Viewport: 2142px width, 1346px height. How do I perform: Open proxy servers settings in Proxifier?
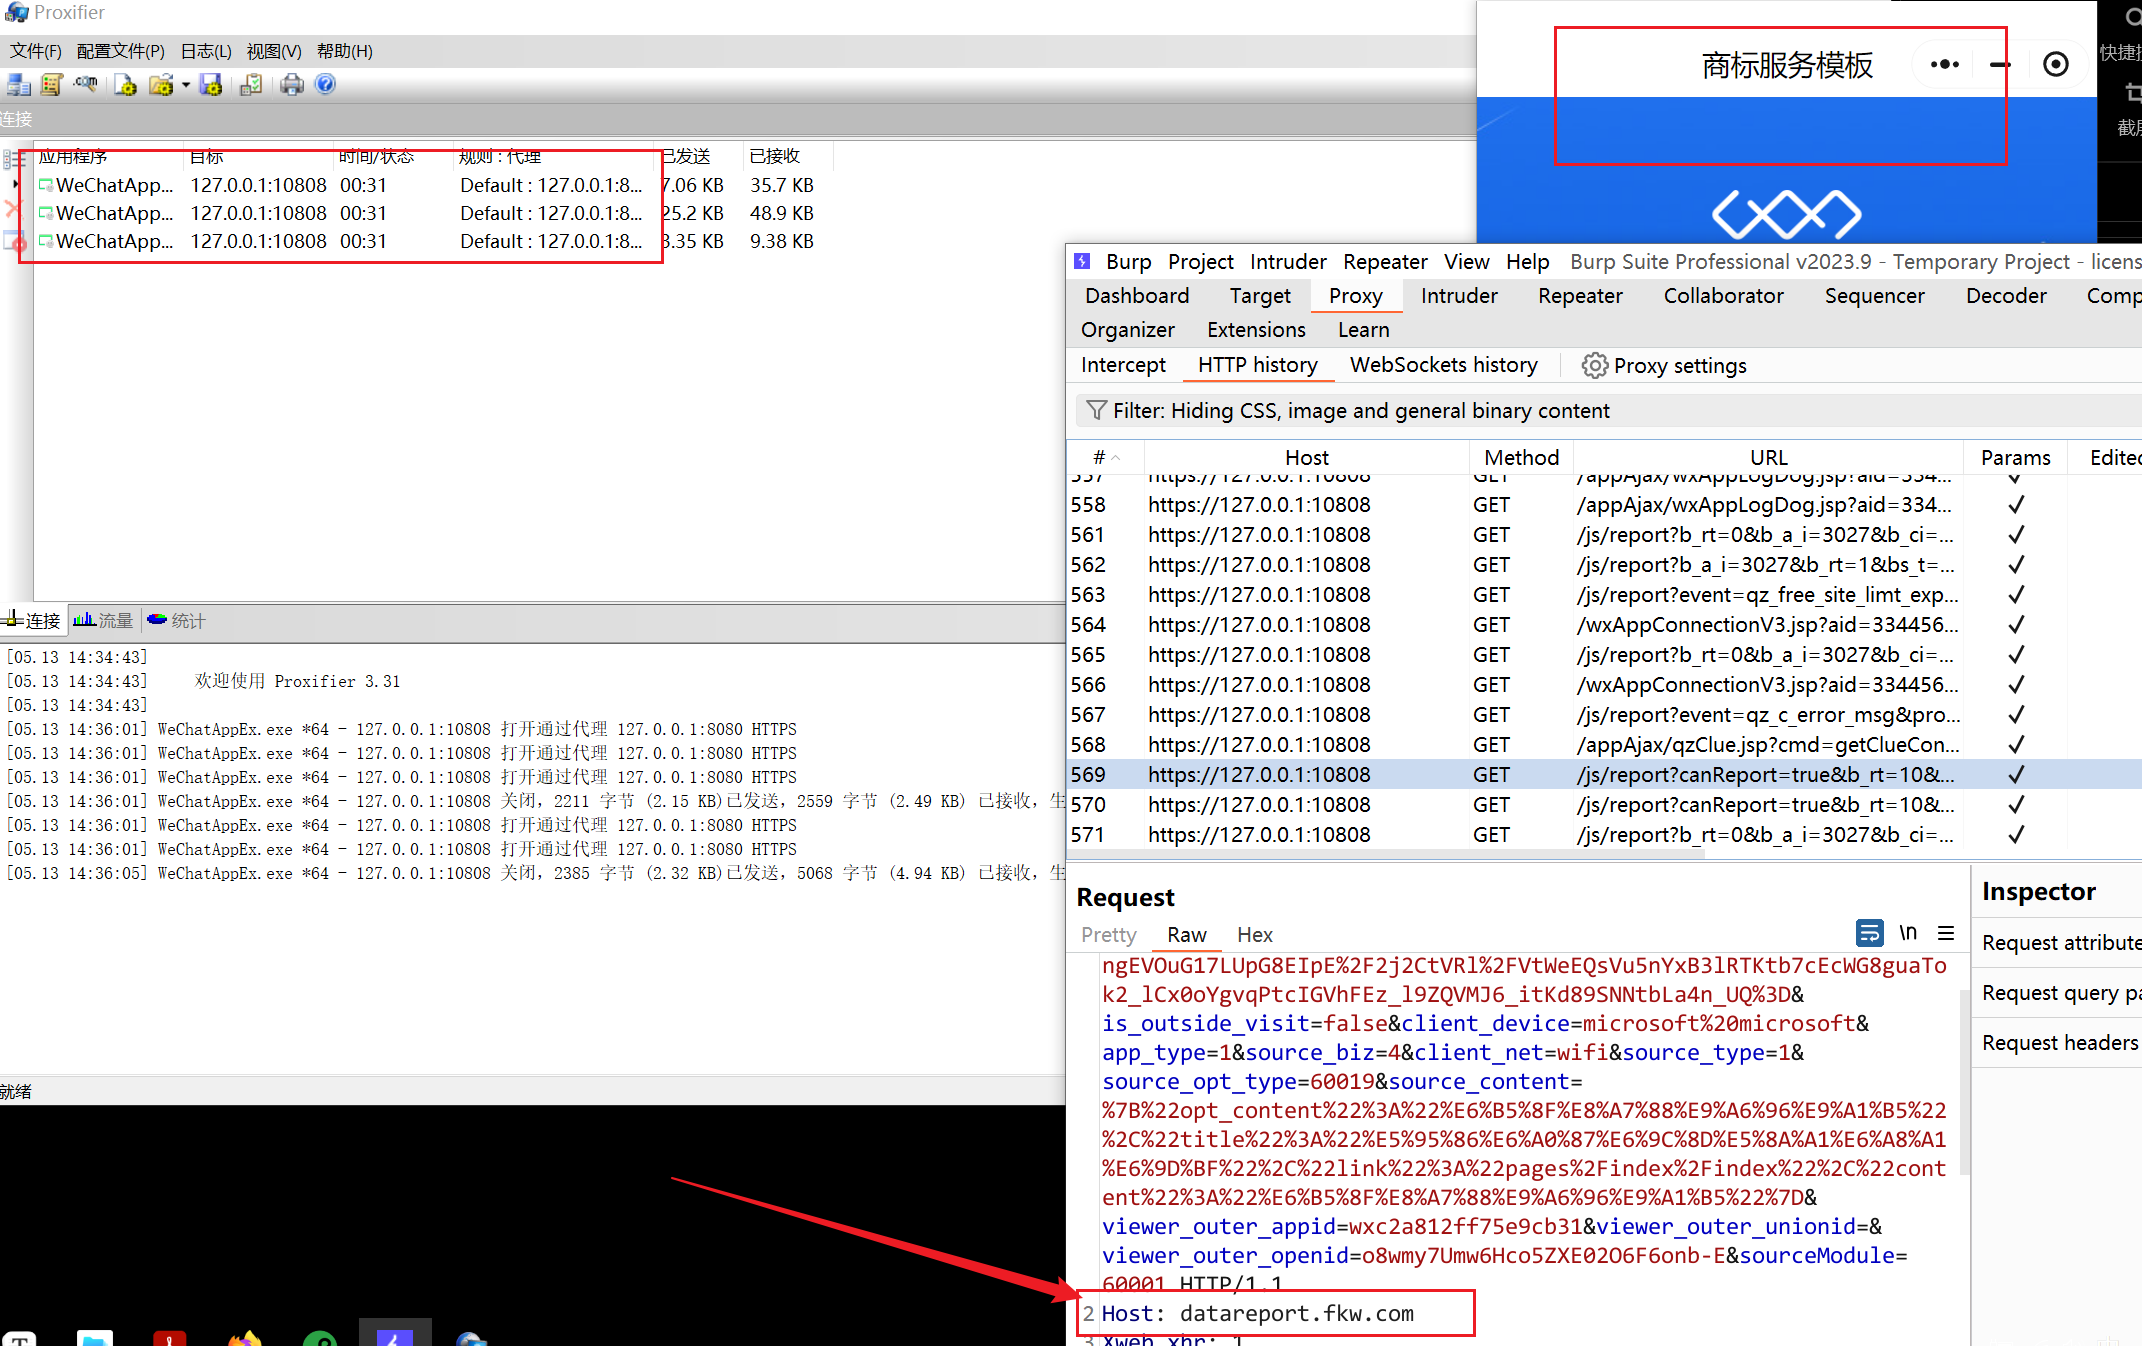pos(19,85)
